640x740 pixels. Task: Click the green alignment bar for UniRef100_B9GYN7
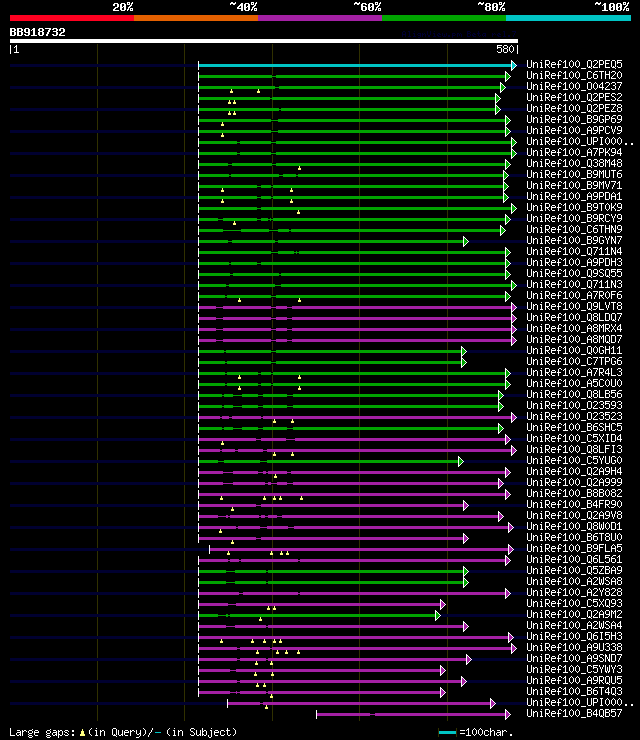[333, 242]
